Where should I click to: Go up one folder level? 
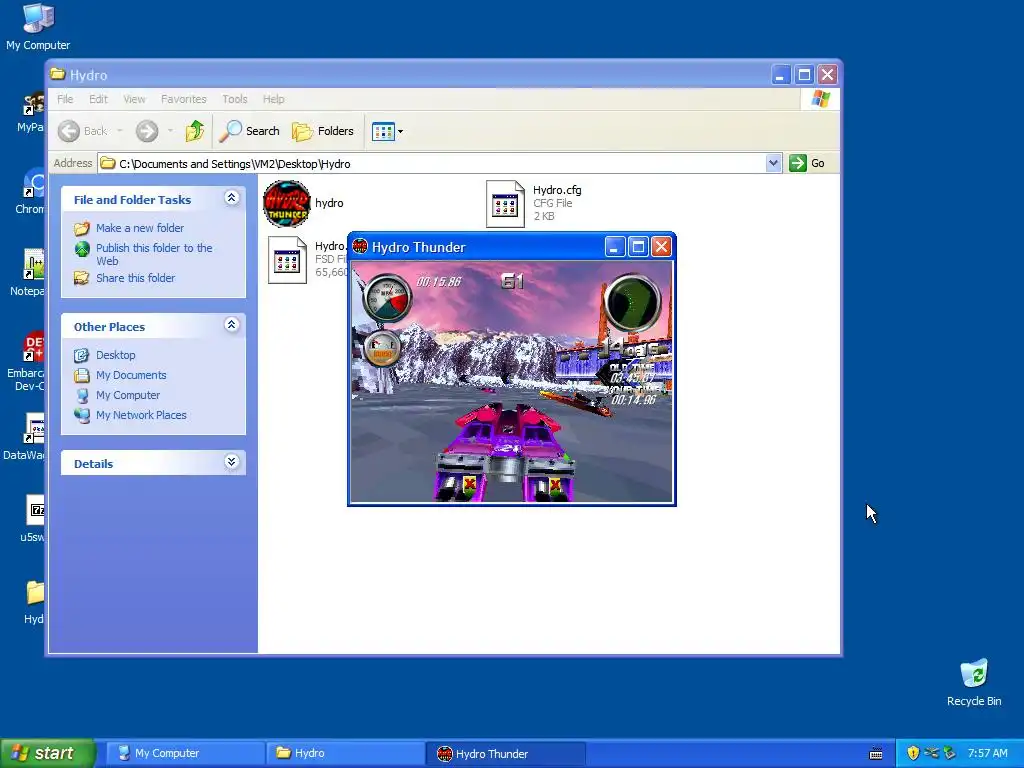coord(195,131)
